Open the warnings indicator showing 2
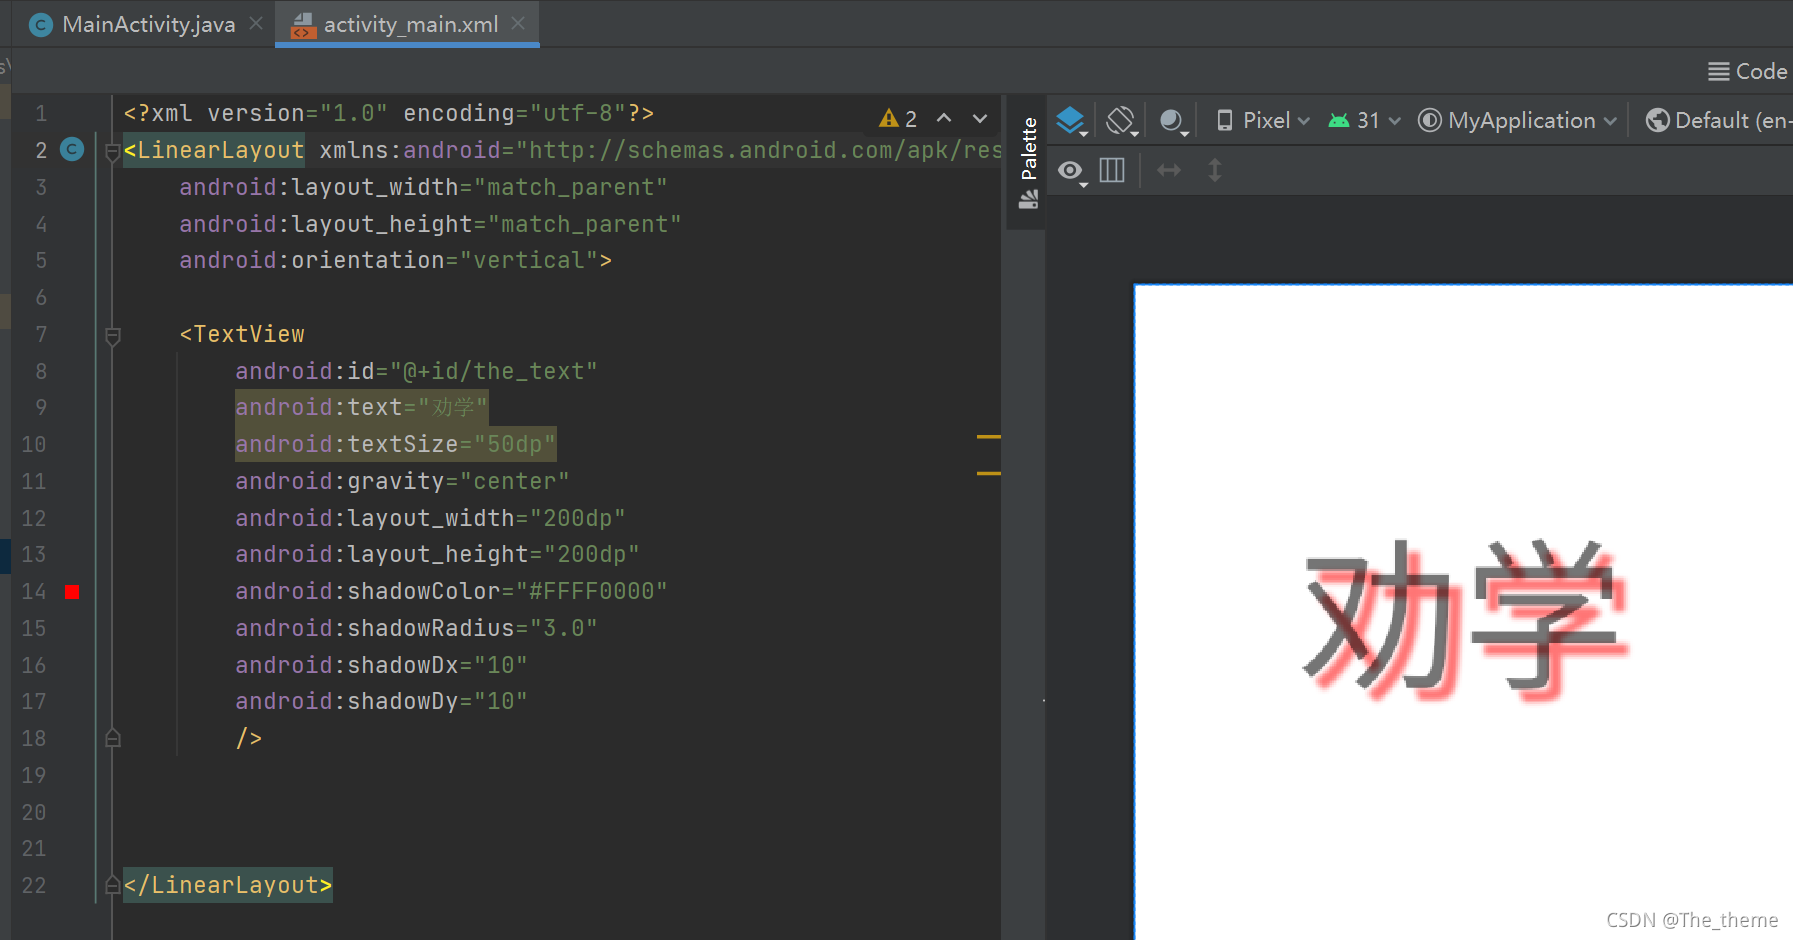1793x940 pixels. [898, 119]
